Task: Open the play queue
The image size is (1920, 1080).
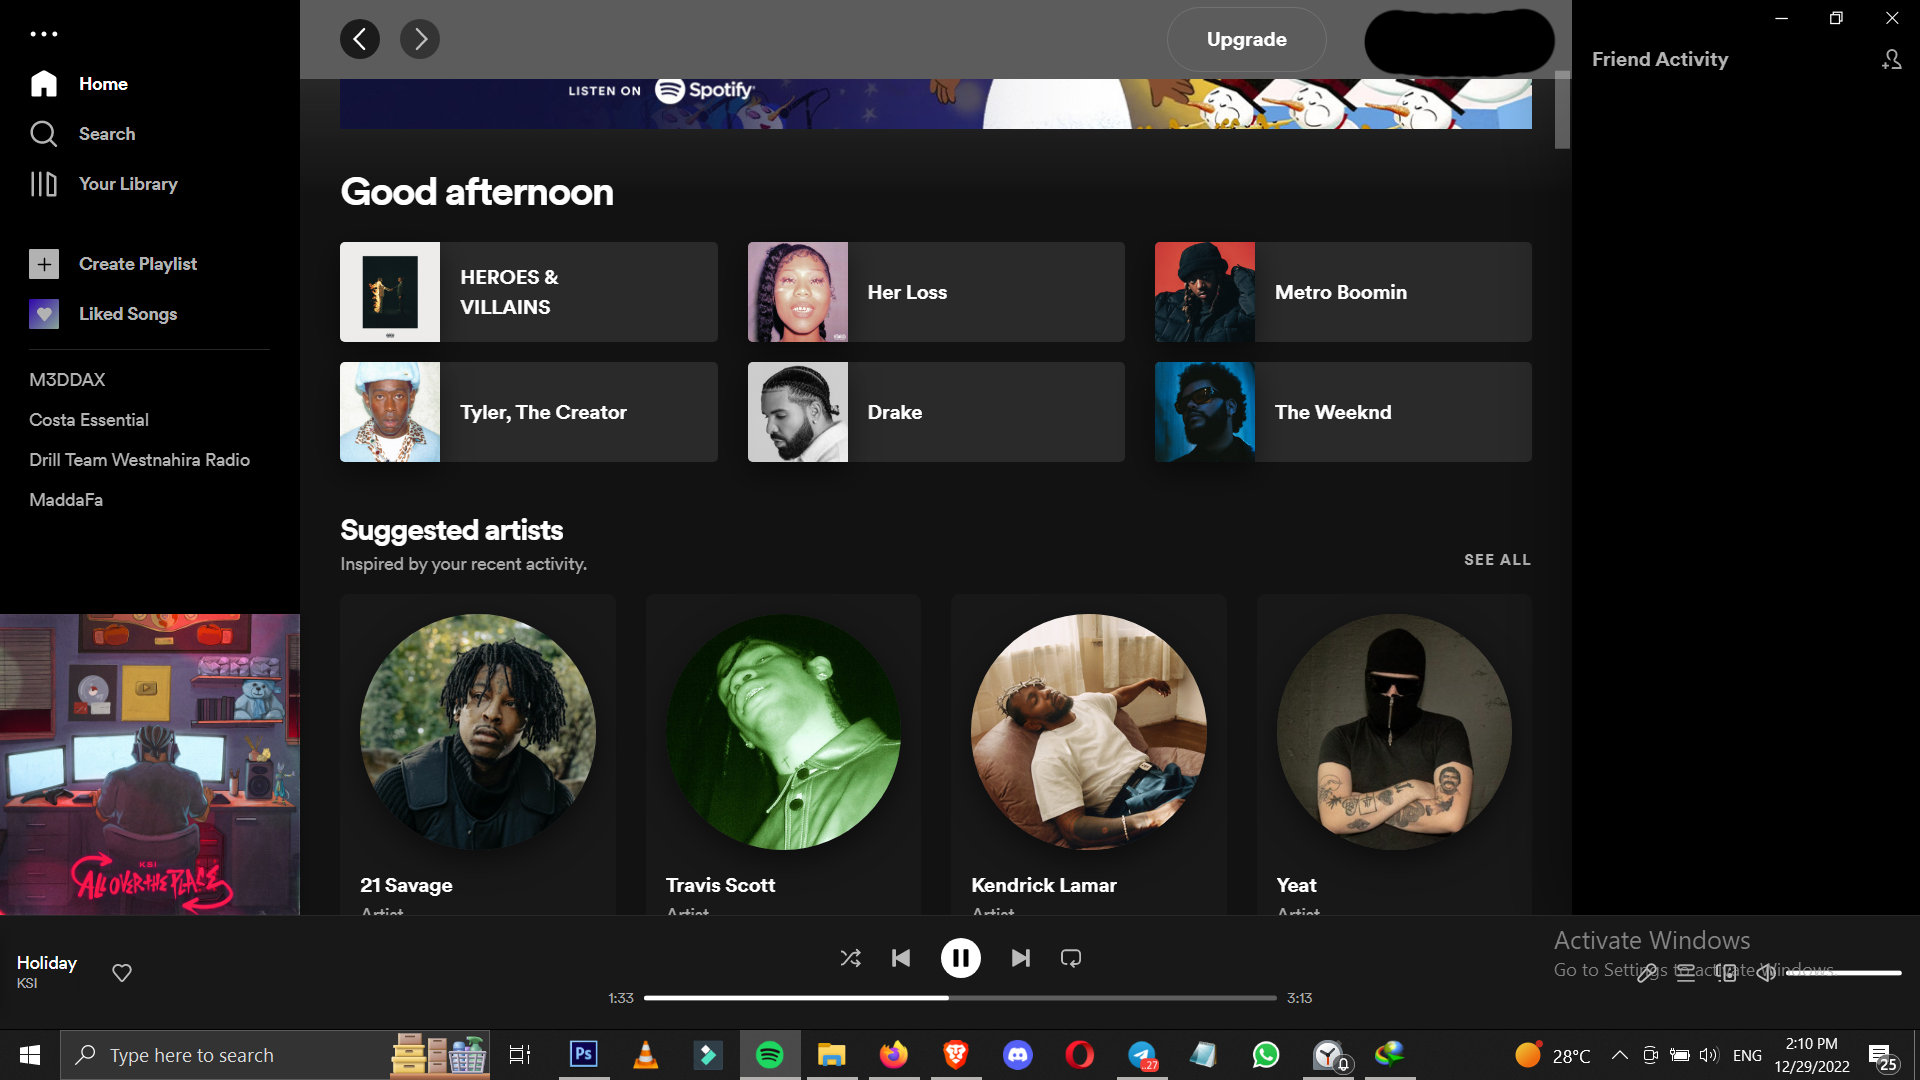Action: pos(1686,973)
